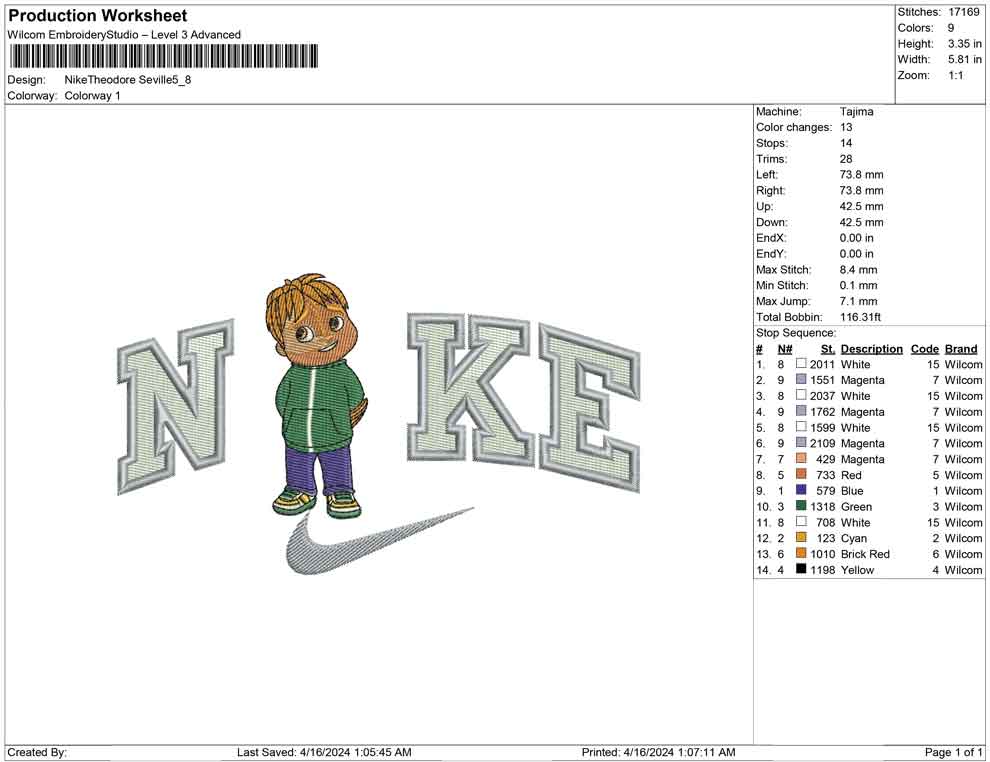The image size is (990, 762).
Task: Pick the Brick Red 1010 color swatch
Action: click(x=801, y=554)
